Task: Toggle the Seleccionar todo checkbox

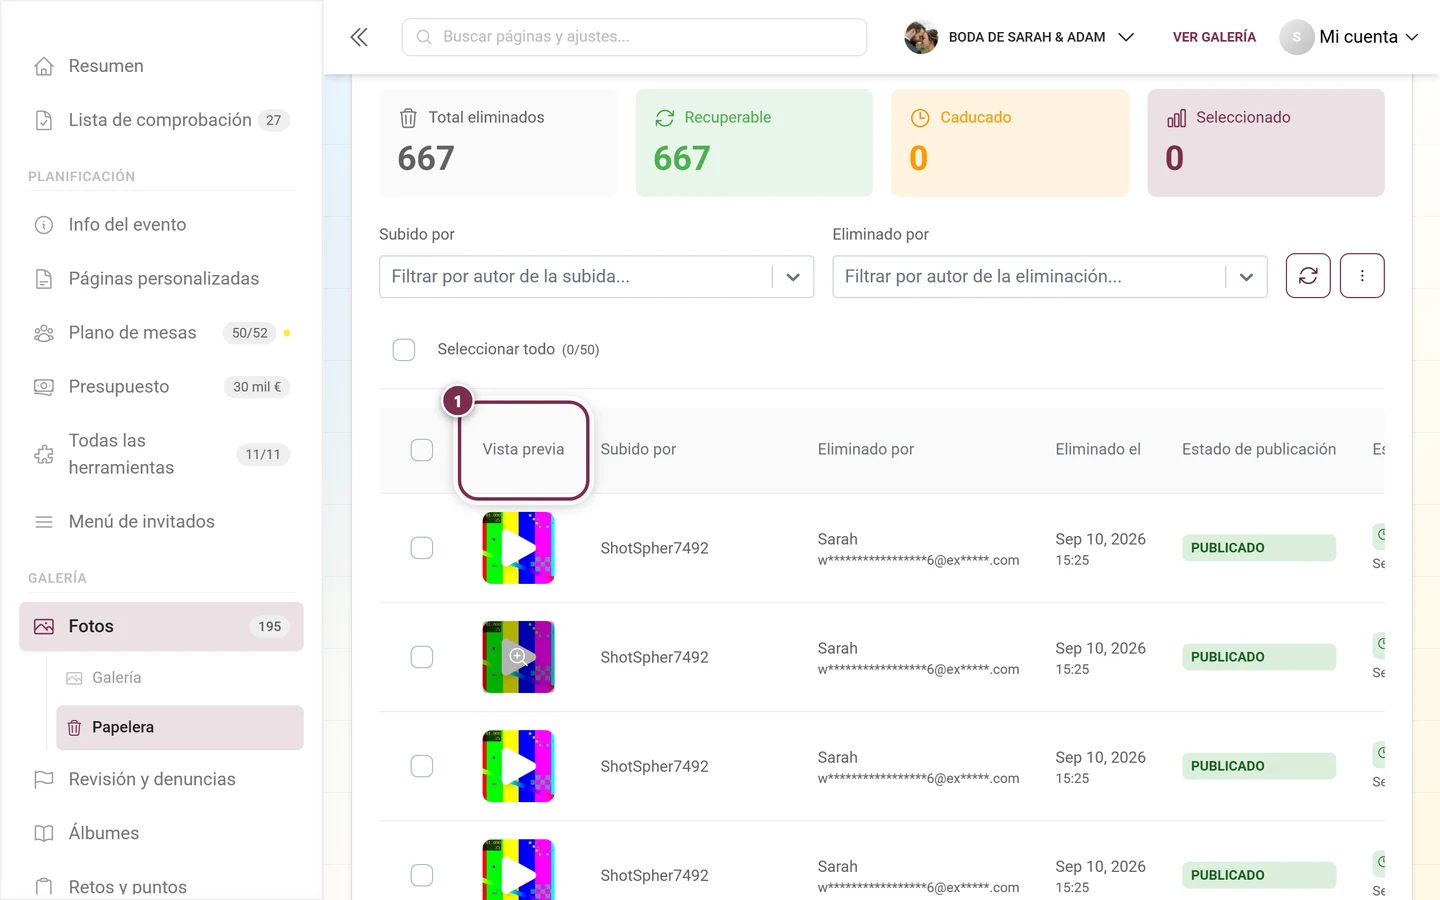Action: (x=404, y=350)
